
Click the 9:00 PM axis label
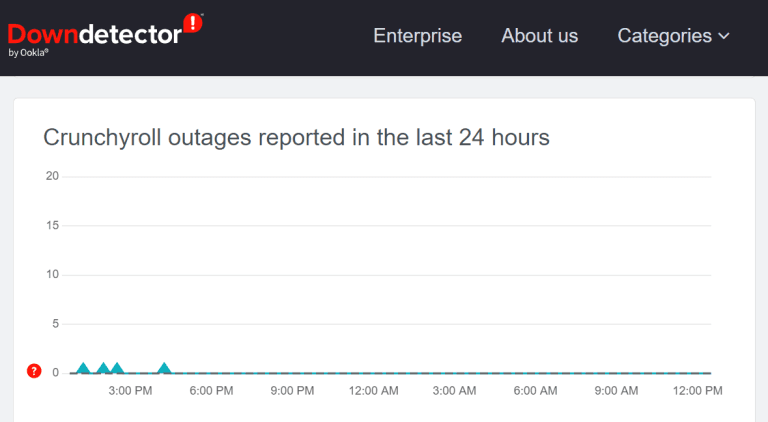[x=292, y=391]
